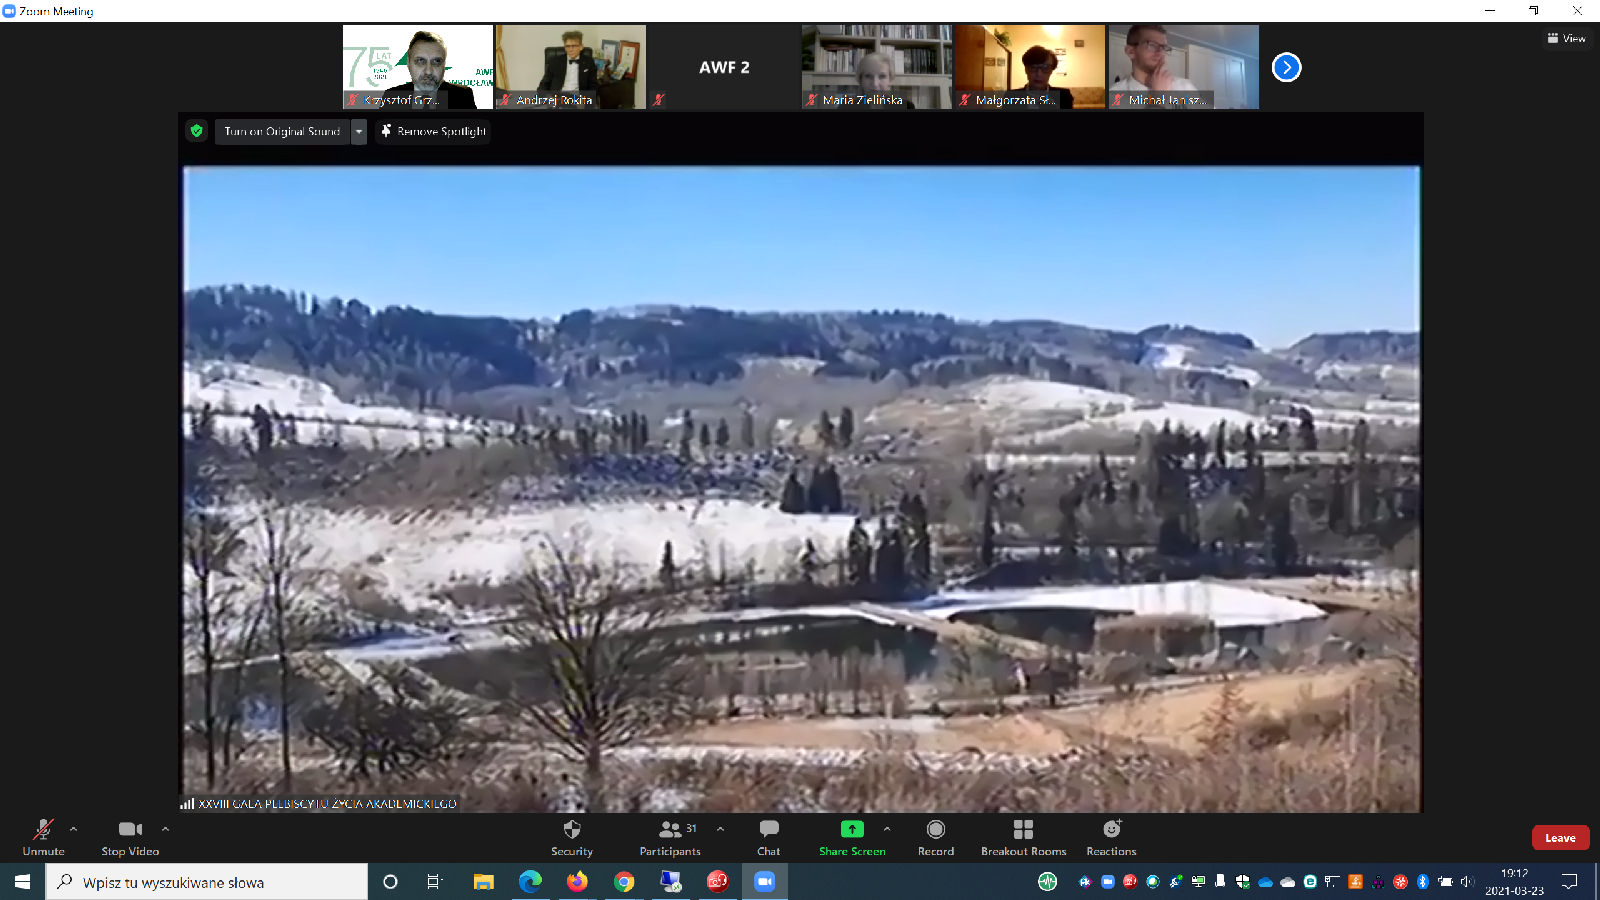
Task: Open the Zoom icon in the system tray
Action: [x=1107, y=882]
